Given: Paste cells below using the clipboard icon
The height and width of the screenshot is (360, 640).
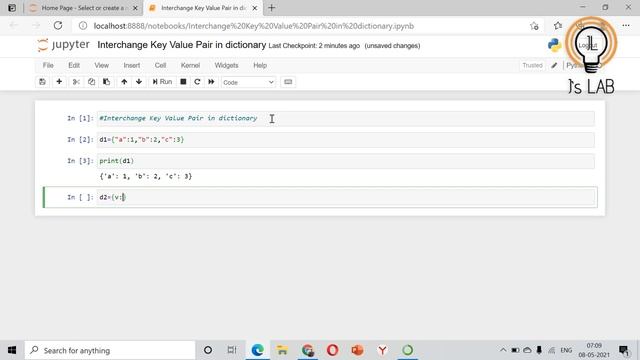Looking at the screenshot, I should point(107,82).
